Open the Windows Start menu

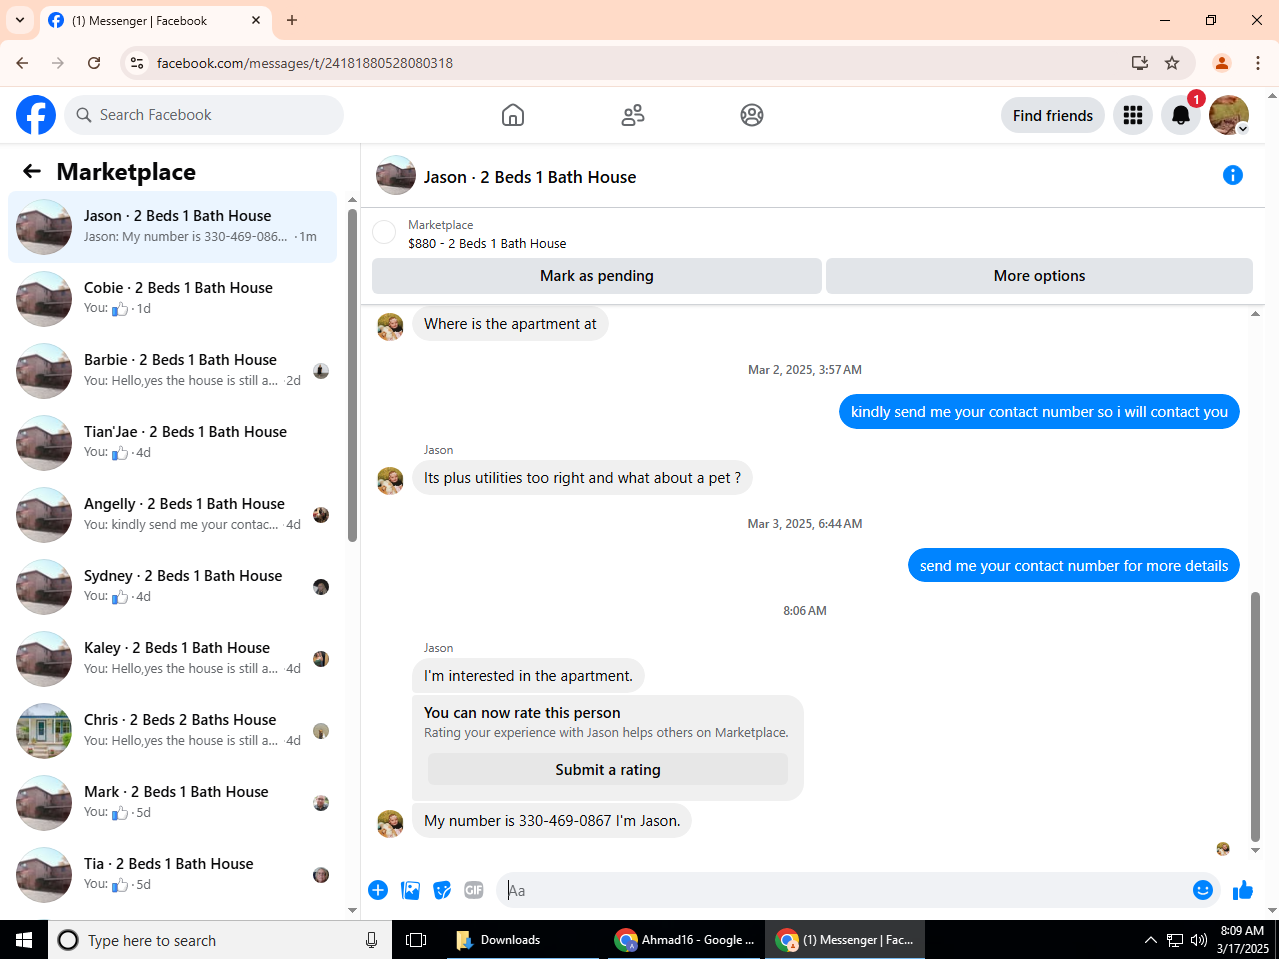24,940
